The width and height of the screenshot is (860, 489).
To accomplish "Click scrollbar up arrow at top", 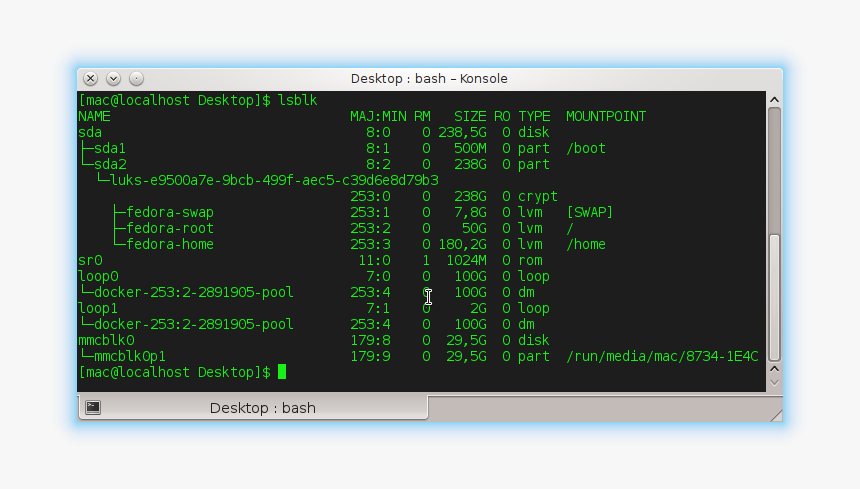I will (773, 99).
